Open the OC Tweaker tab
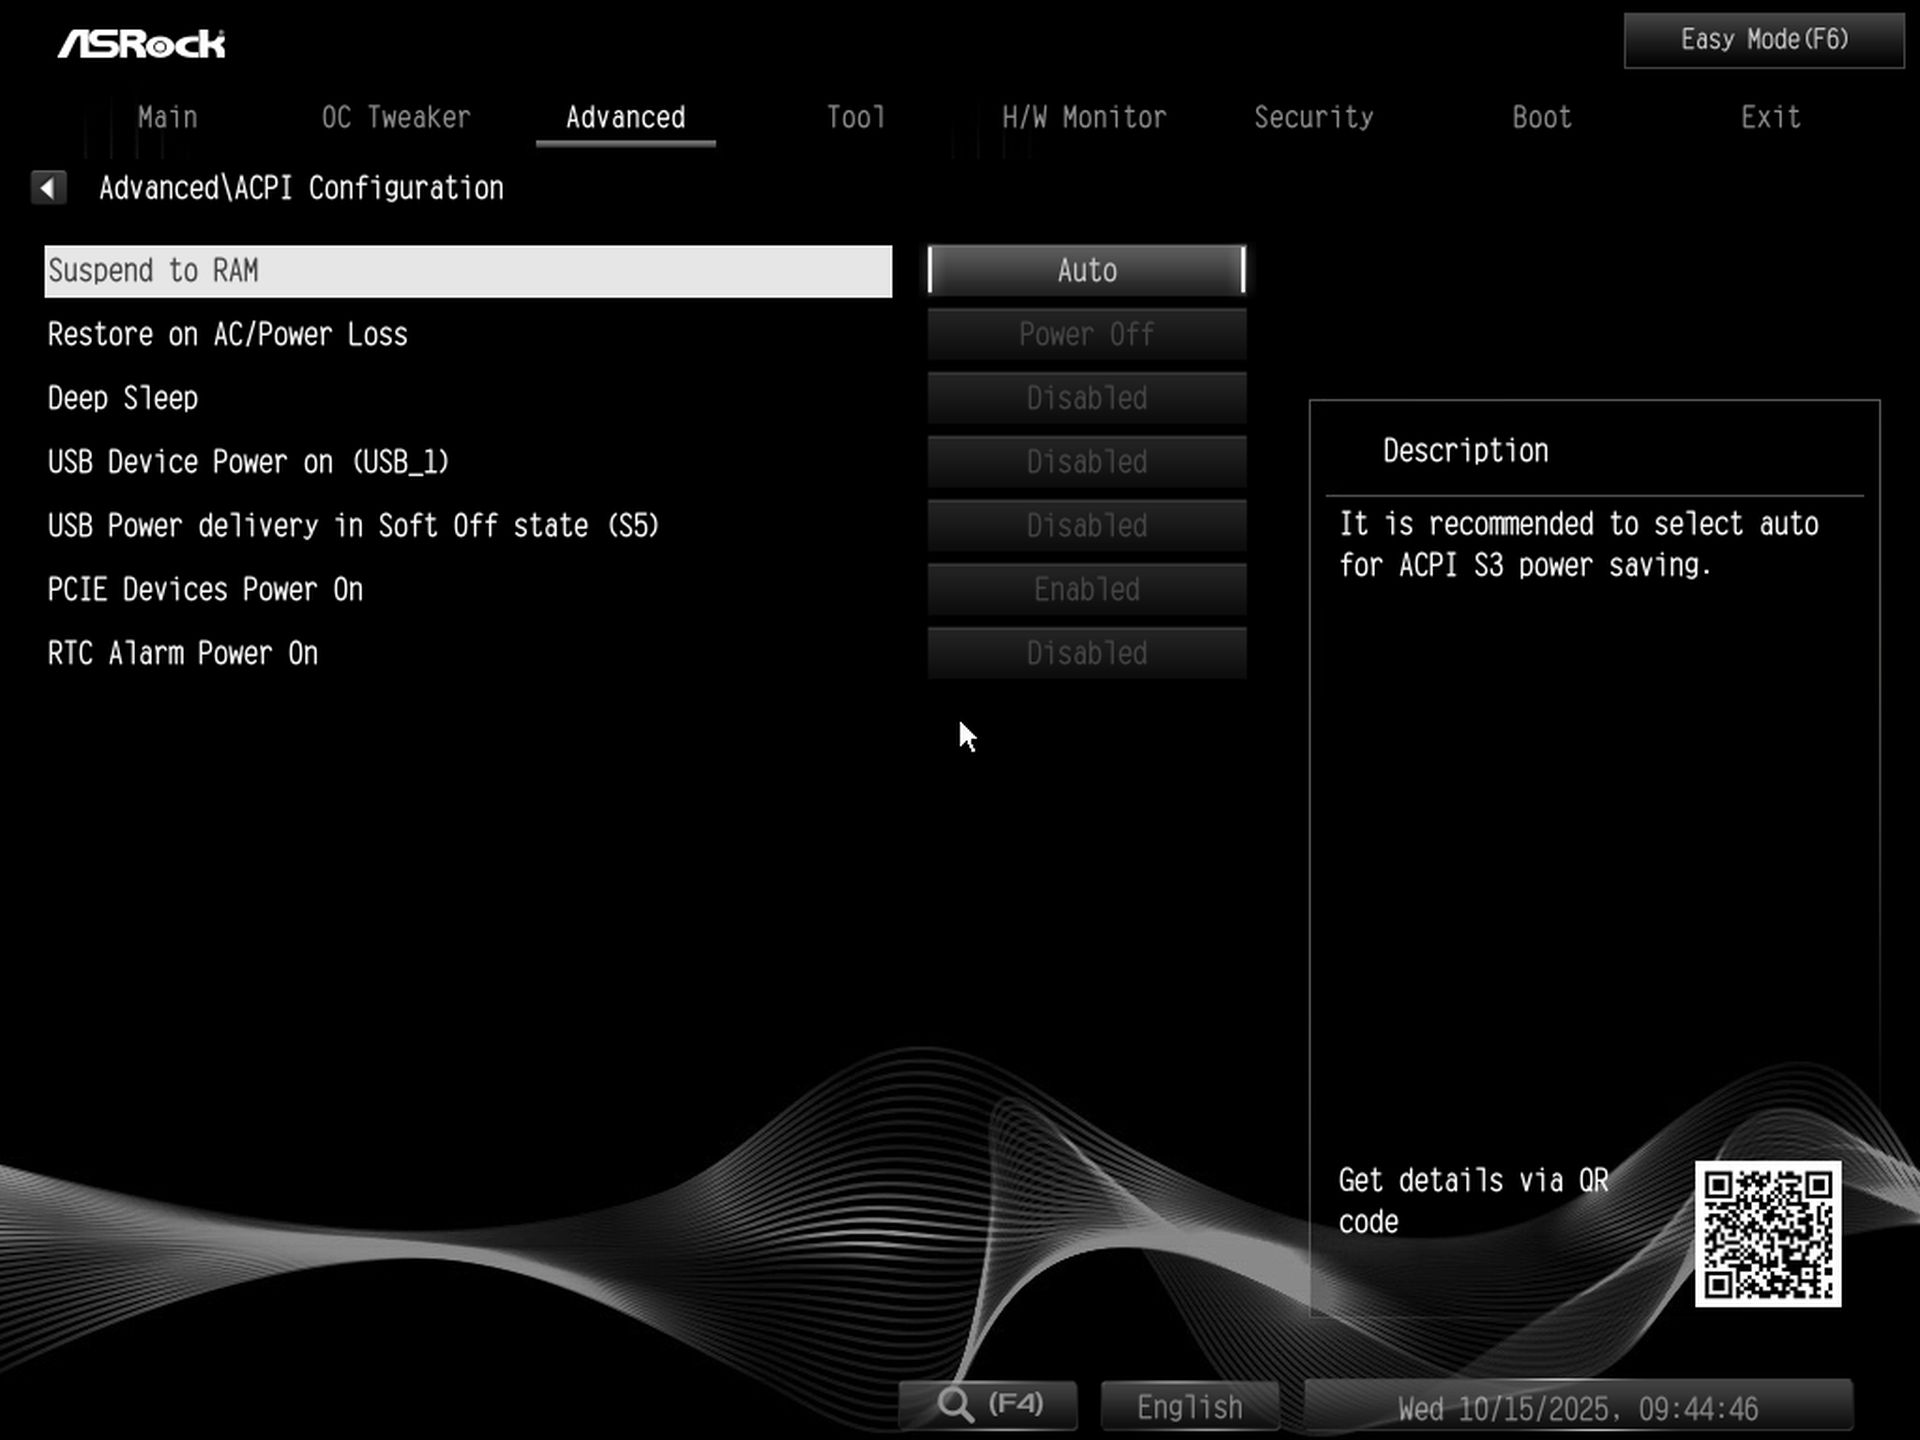Image resolution: width=1920 pixels, height=1440 pixels. (396, 117)
